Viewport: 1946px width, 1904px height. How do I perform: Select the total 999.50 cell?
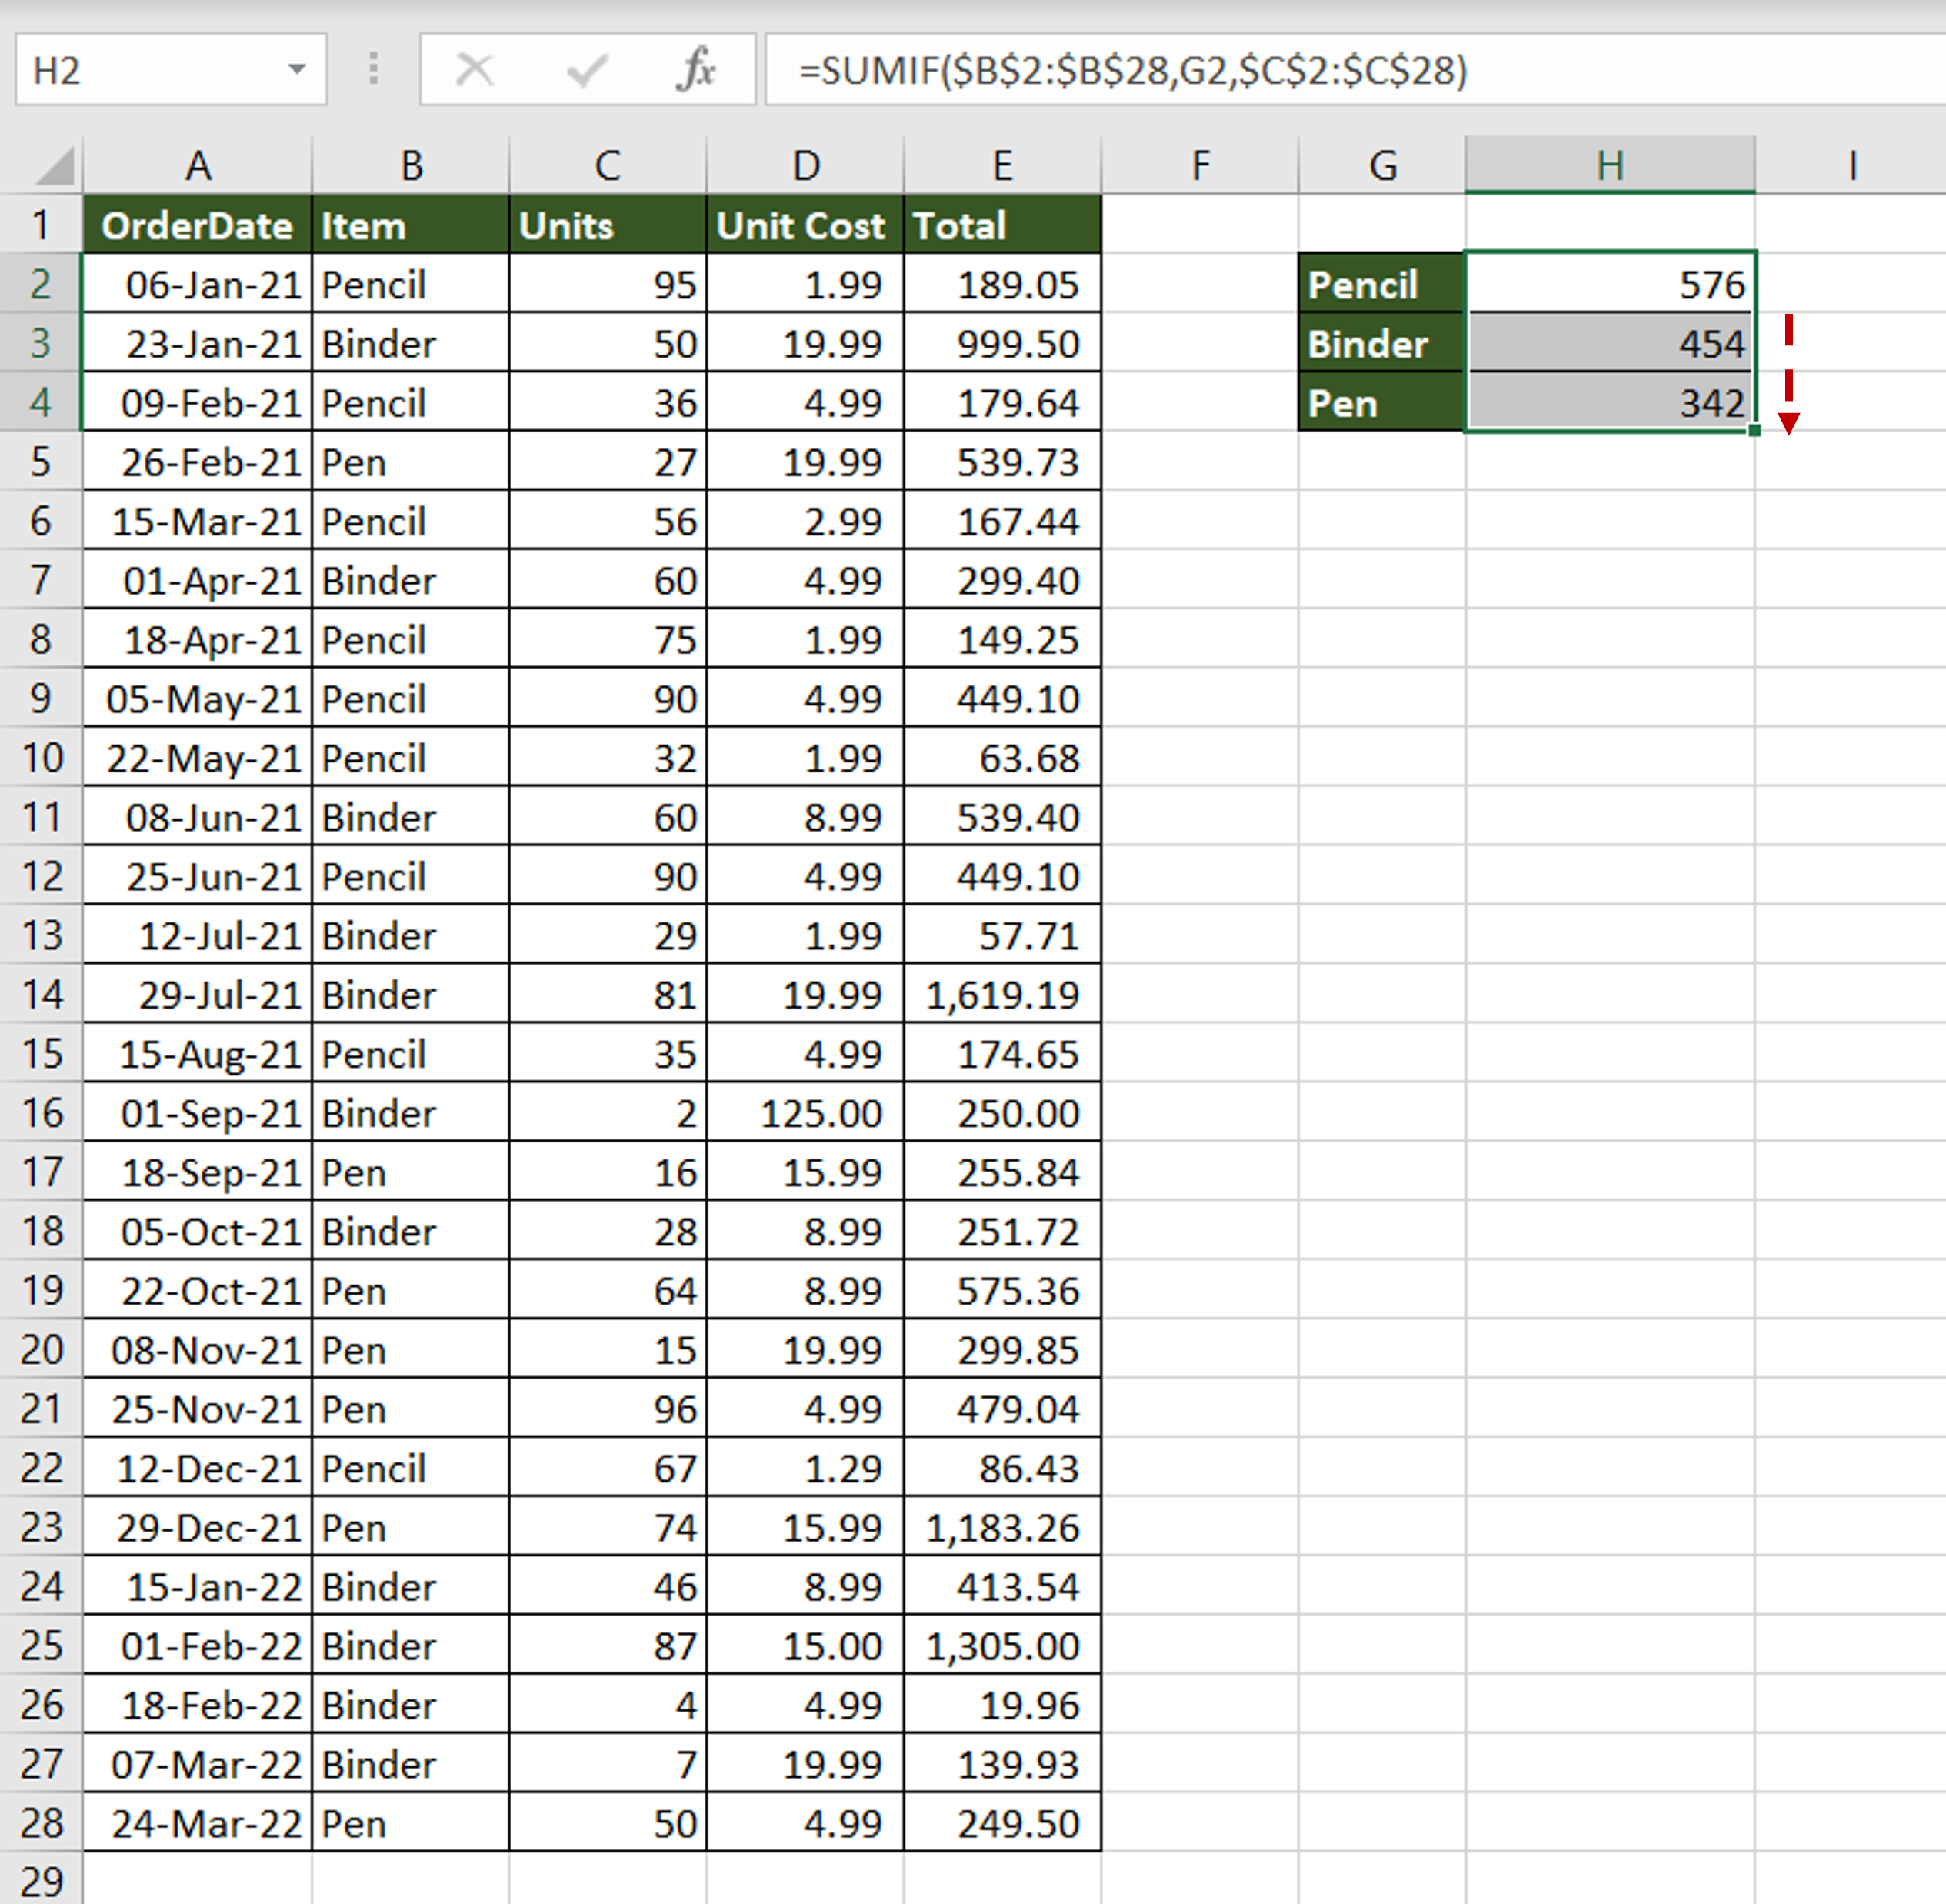pyautogui.click(x=1002, y=343)
